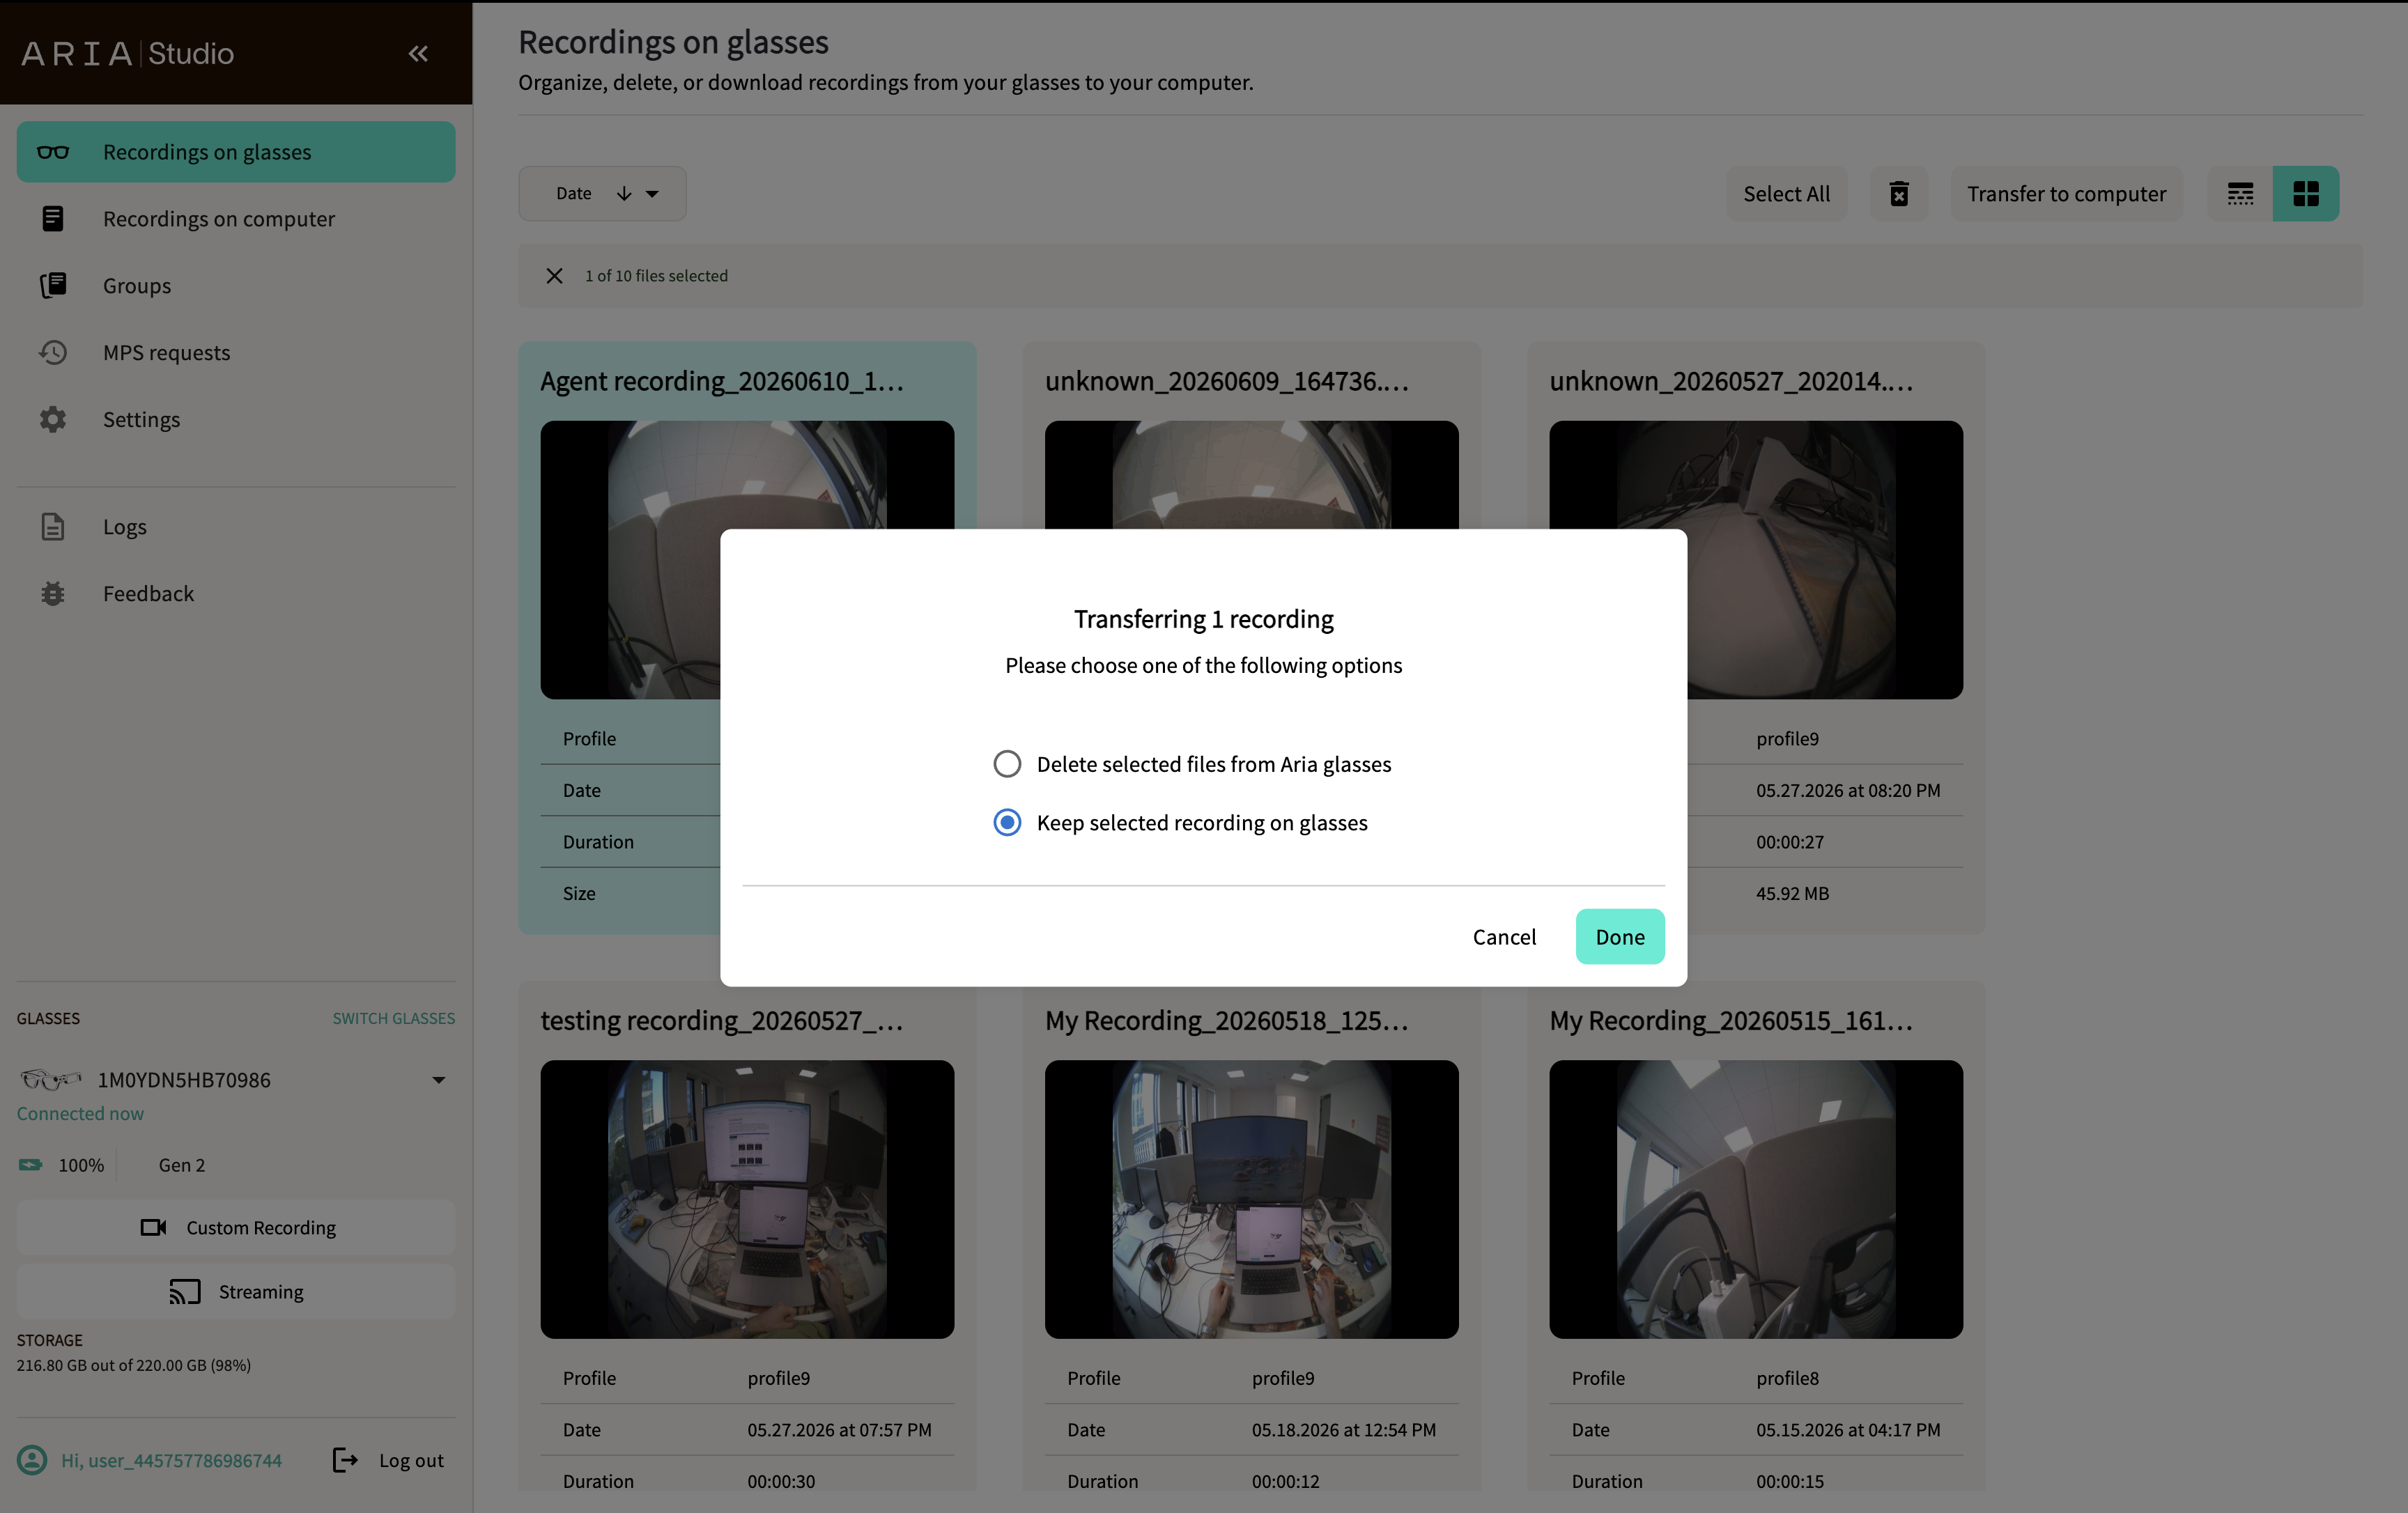Collapse the sidebar with double-chevron icon
The height and width of the screenshot is (1513, 2408).
pos(418,53)
